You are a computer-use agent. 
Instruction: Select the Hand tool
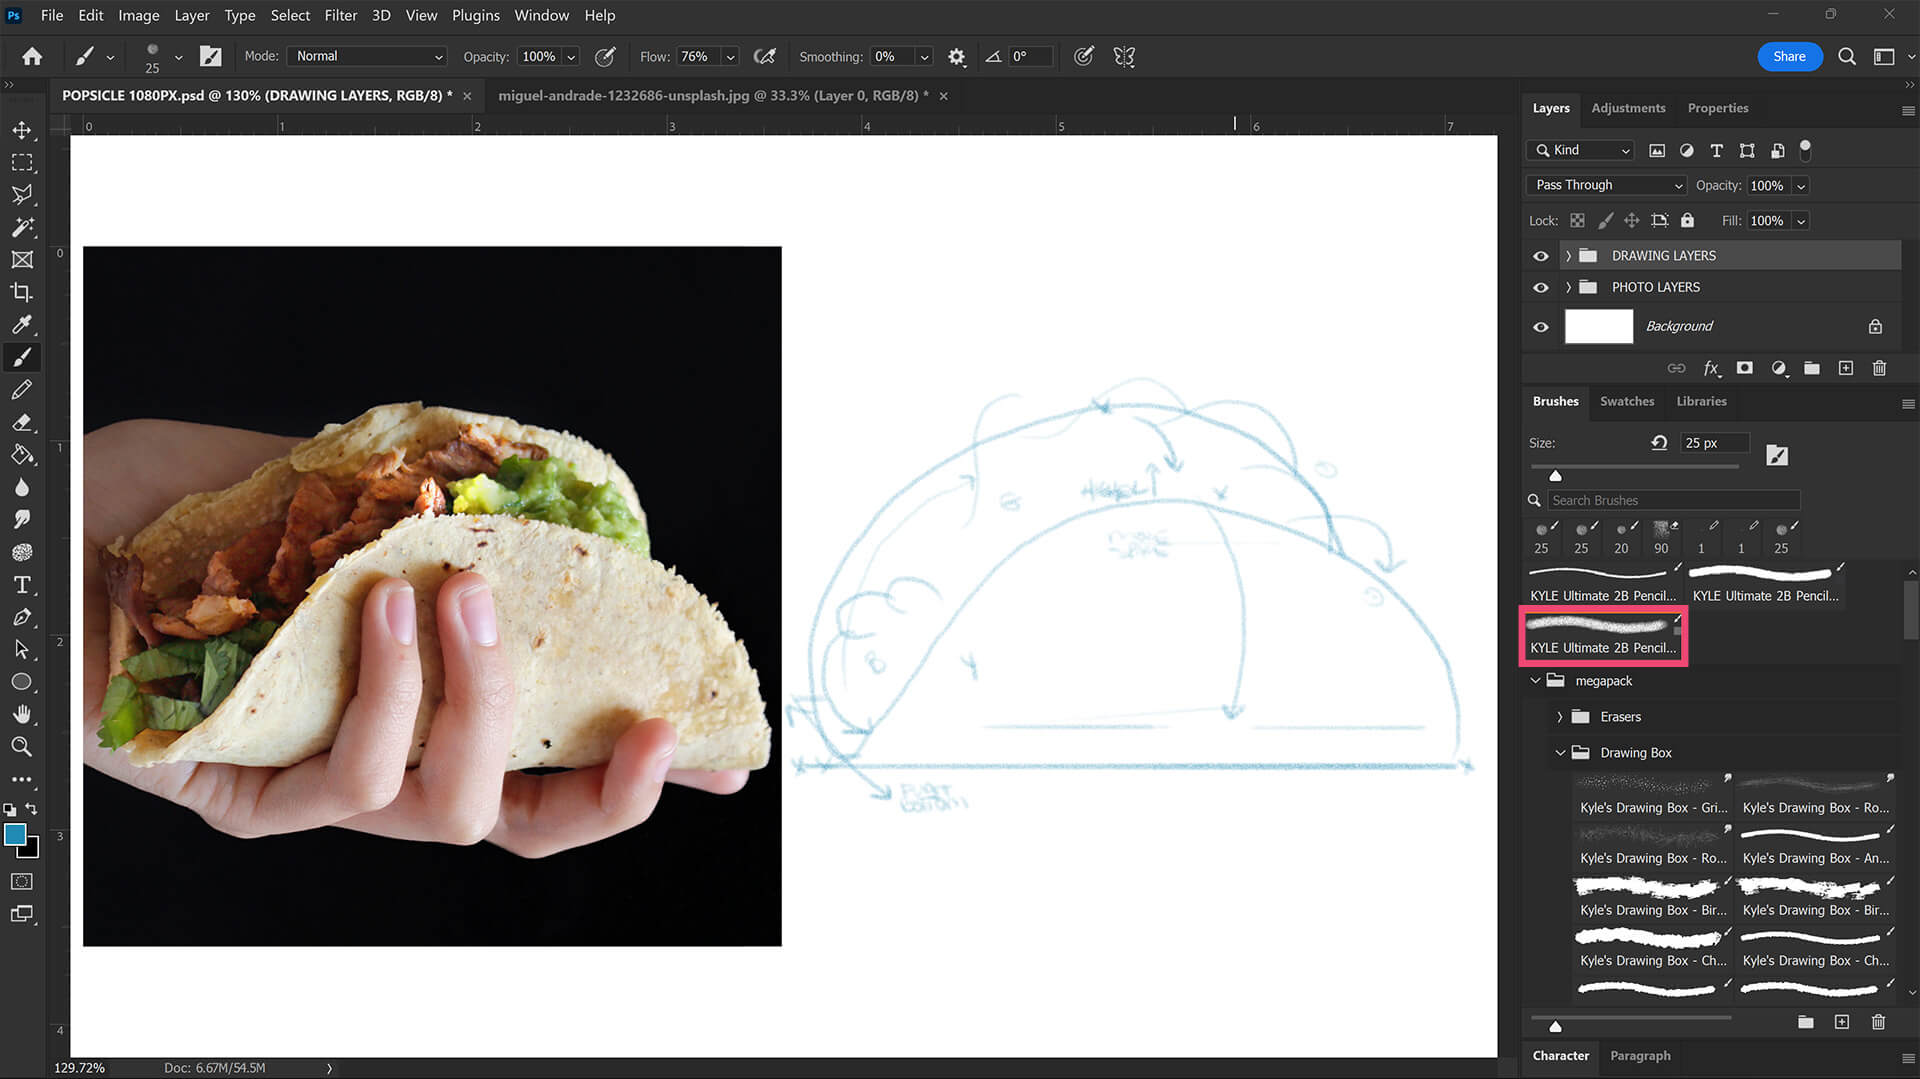tap(22, 714)
